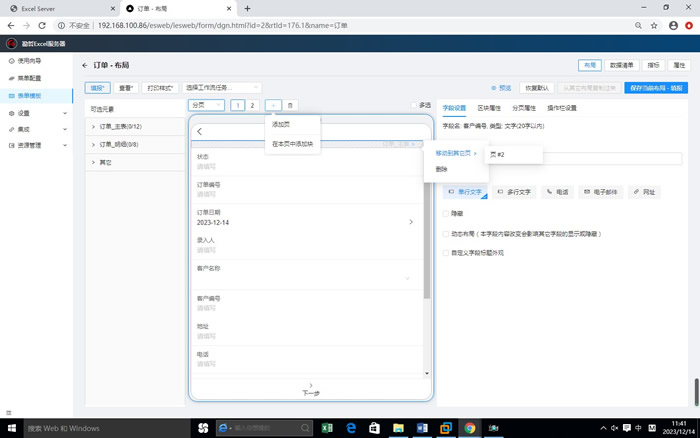Switch to the 区块属性 tab

[489, 107]
